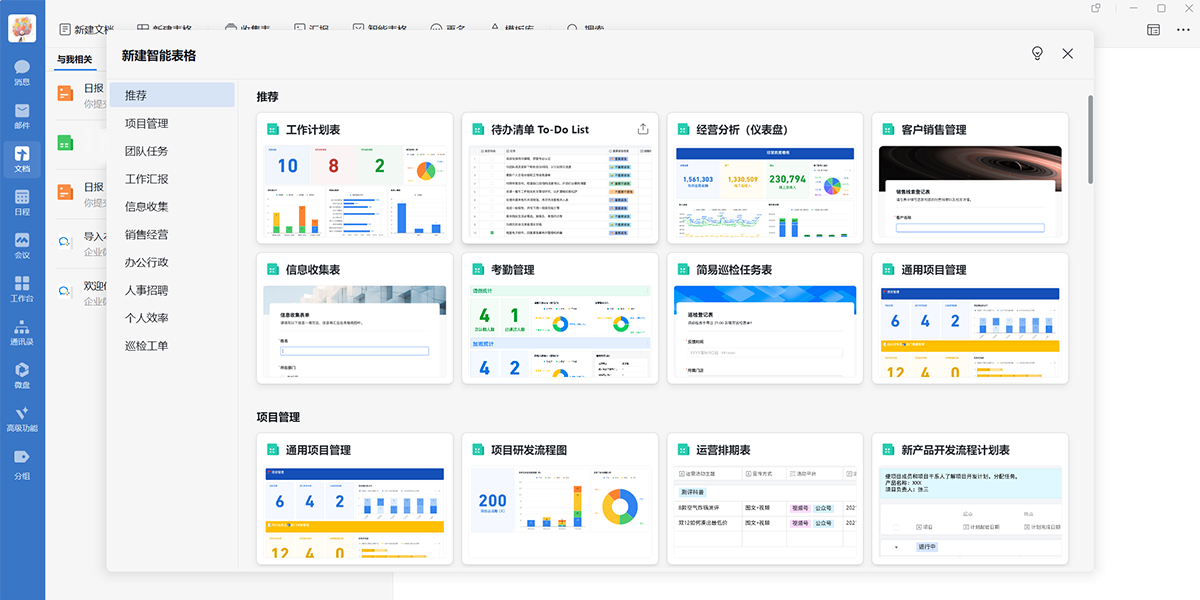Open Contacts (通讯录) sidebar icon

(x=22, y=330)
